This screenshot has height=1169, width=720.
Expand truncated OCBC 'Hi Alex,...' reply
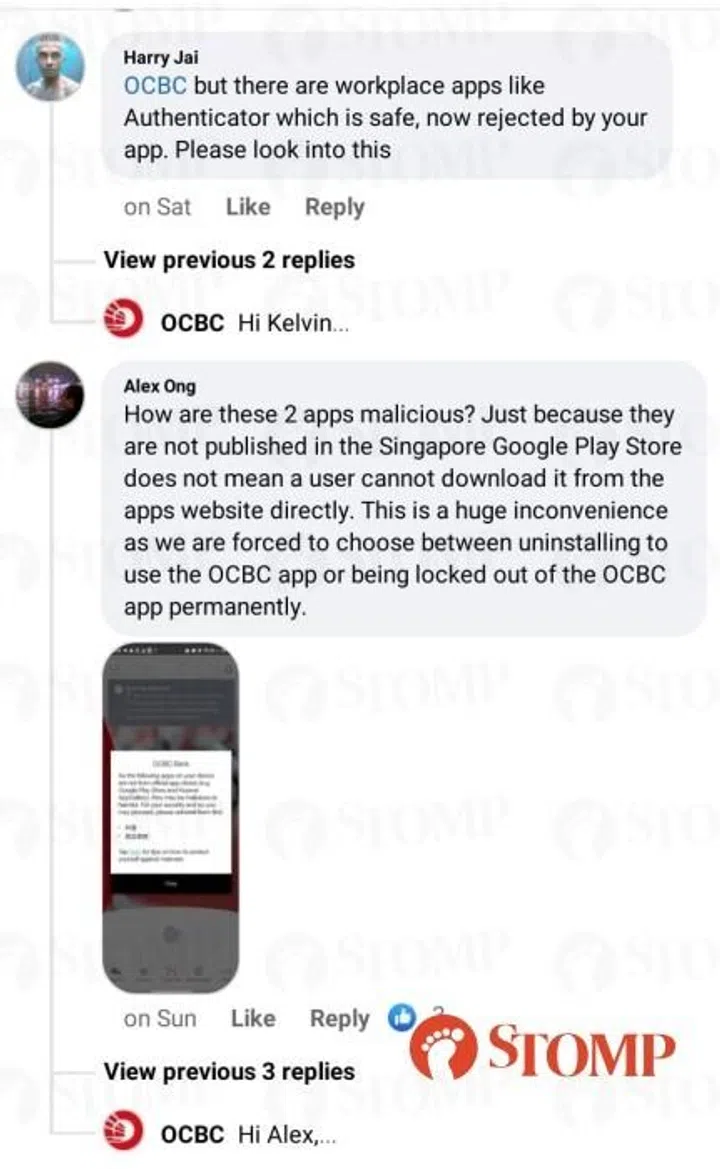click(x=287, y=1135)
